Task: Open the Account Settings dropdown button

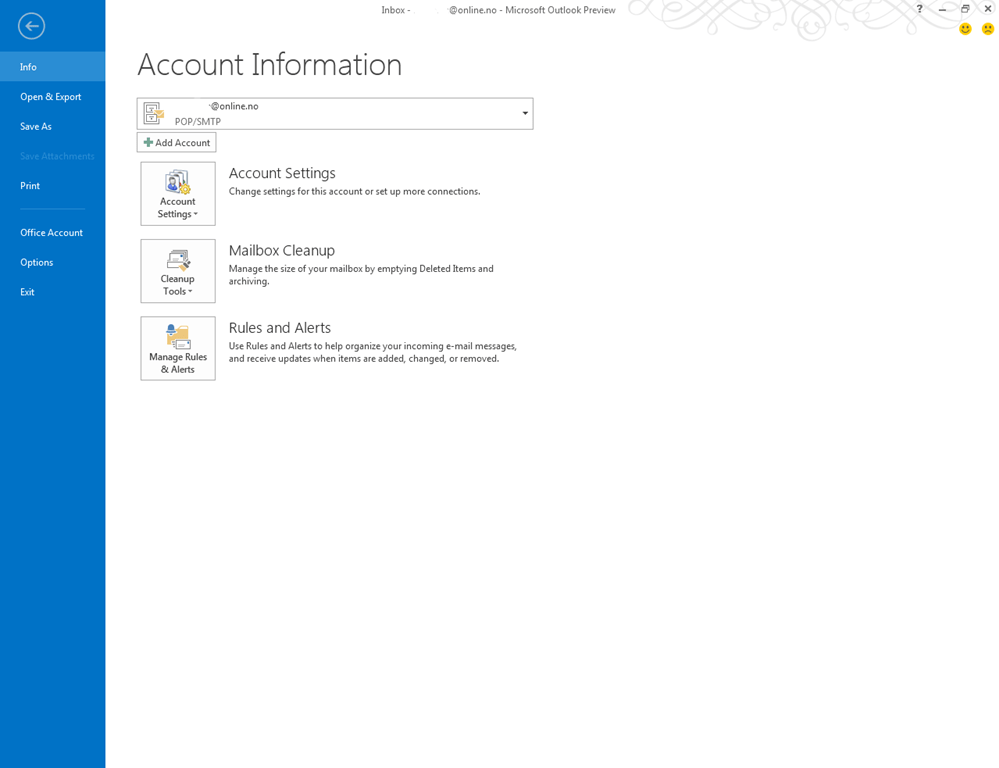Action: click(x=178, y=194)
